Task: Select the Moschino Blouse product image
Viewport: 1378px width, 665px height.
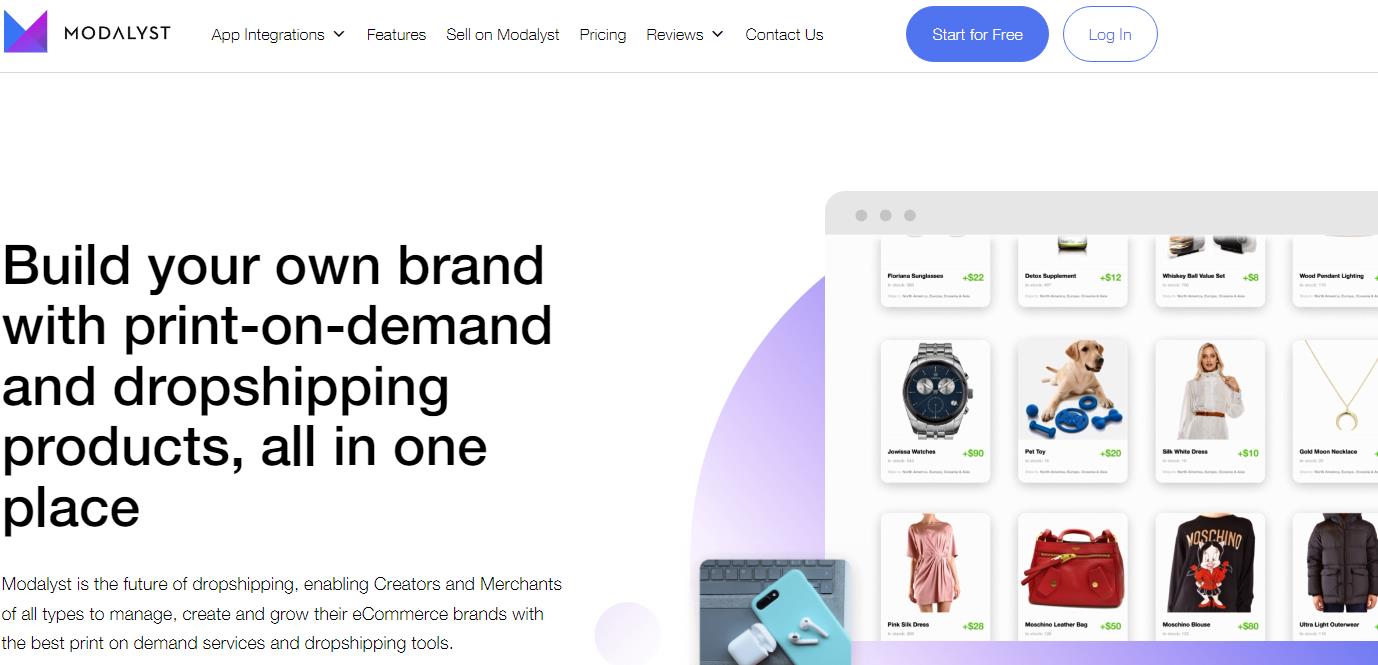Action: point(1210,564)
